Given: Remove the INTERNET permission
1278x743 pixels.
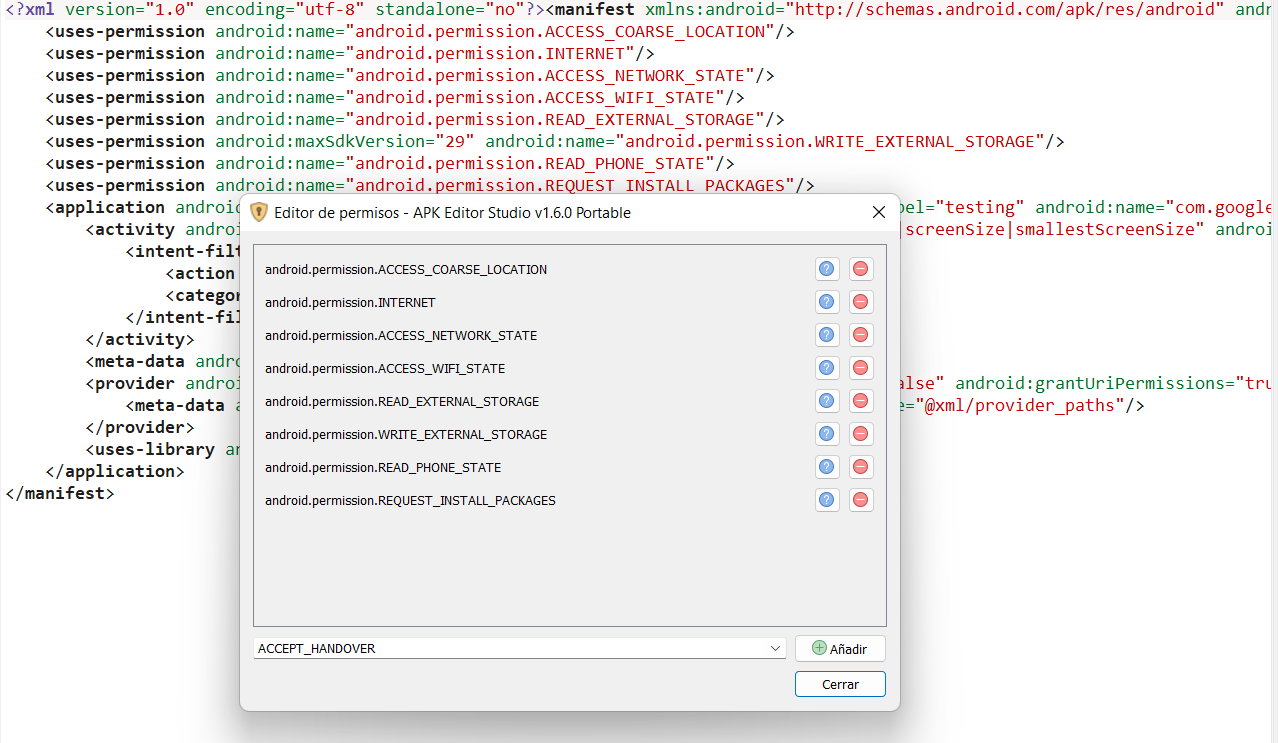Looking at the screenshot, I should tap(860, 302).
